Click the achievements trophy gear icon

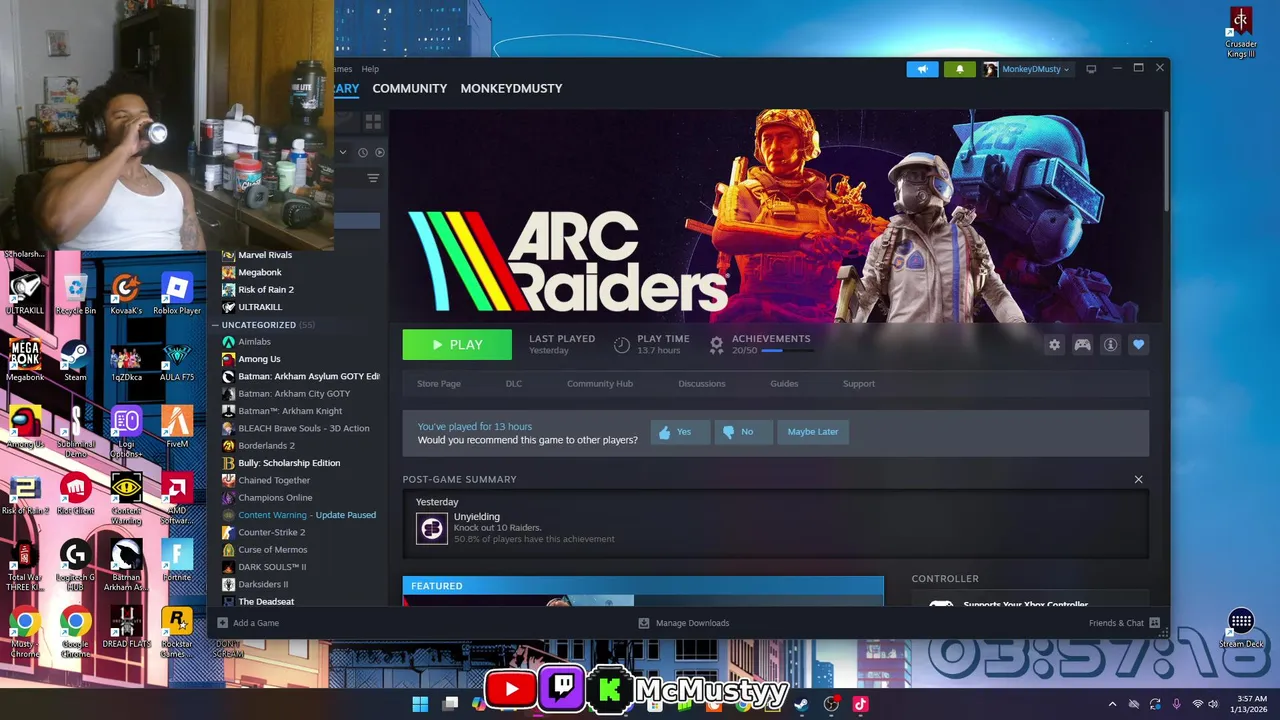(716, 344)
